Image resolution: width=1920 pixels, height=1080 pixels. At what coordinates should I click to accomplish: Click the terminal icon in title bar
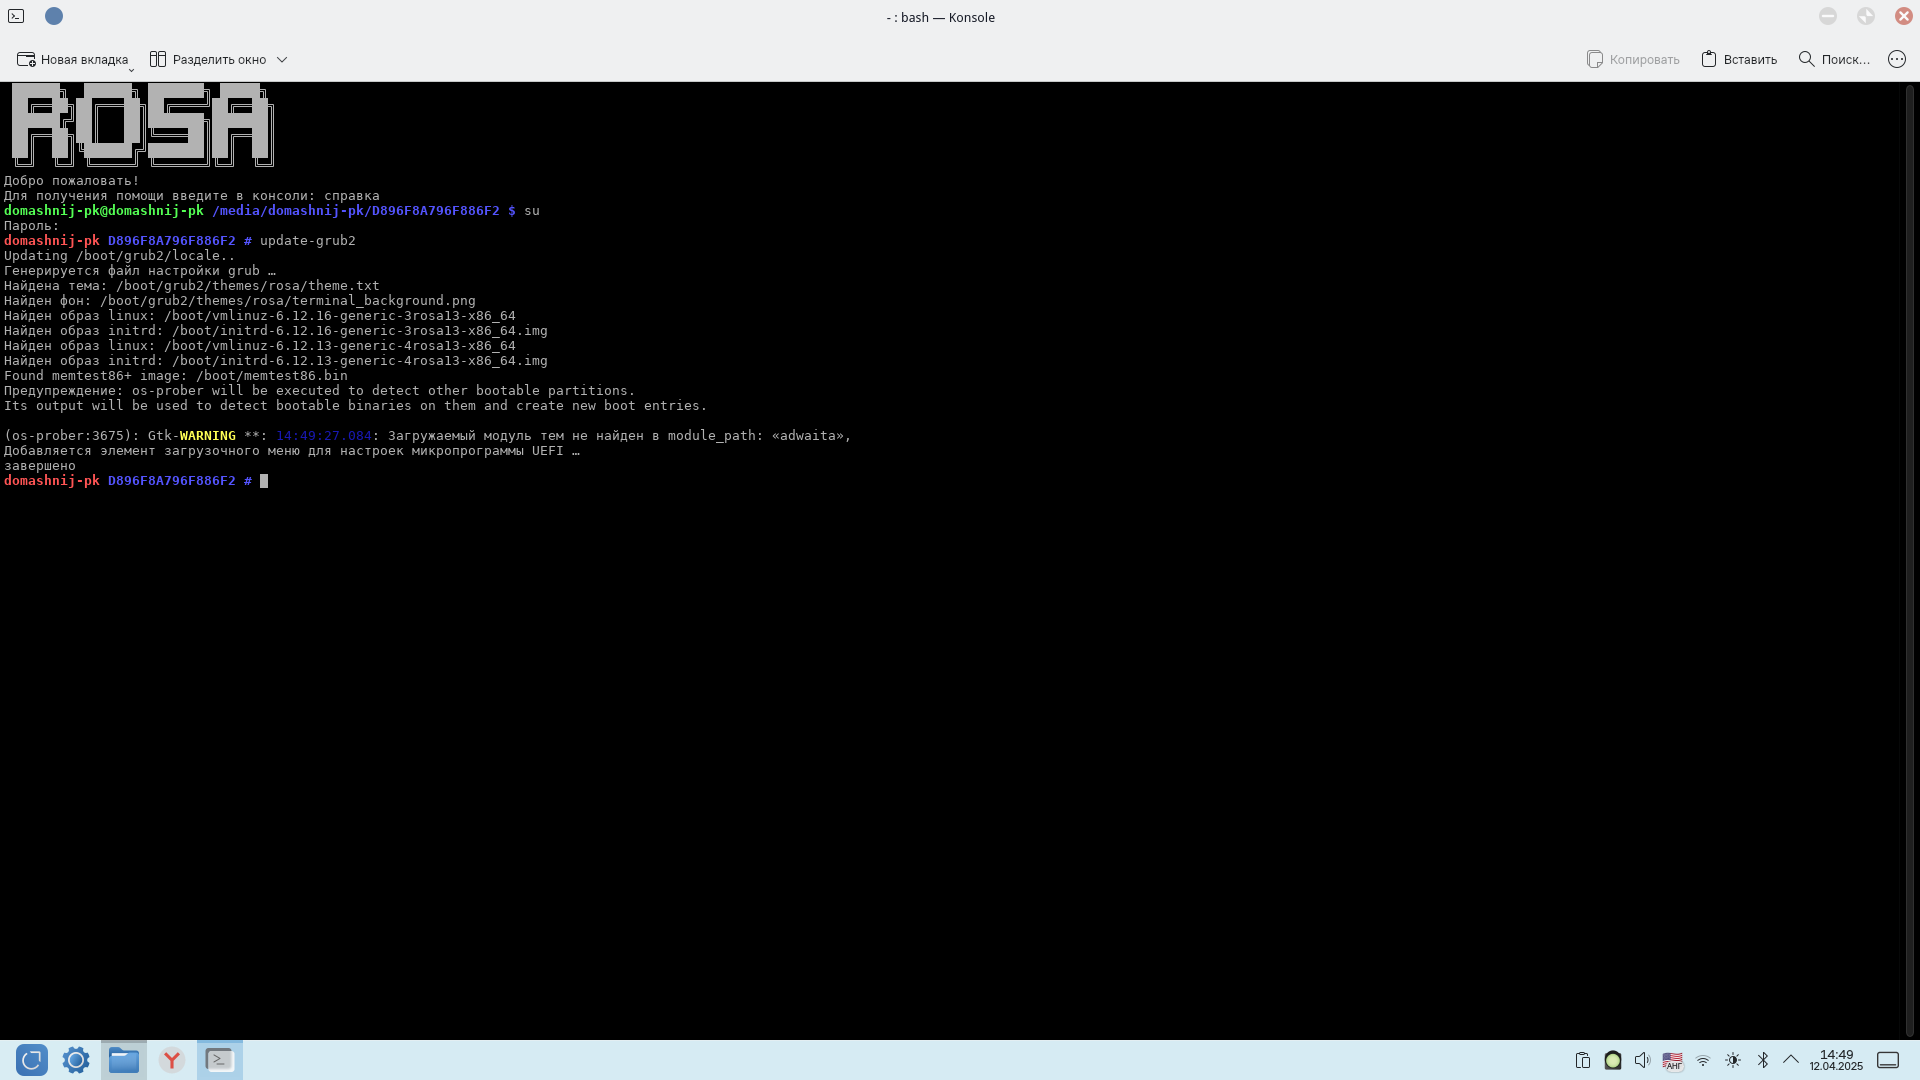coord(16,16)
